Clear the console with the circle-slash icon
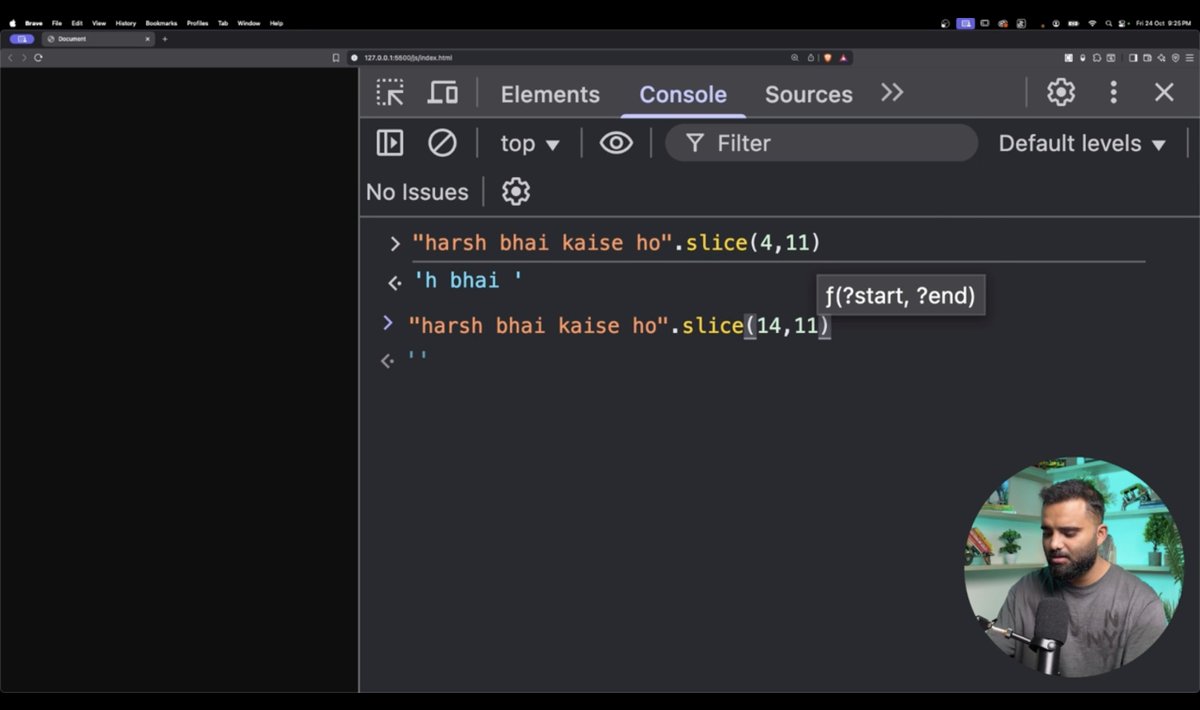The height and width of the screenshot is (710, 1200). [x=442, y=143]
